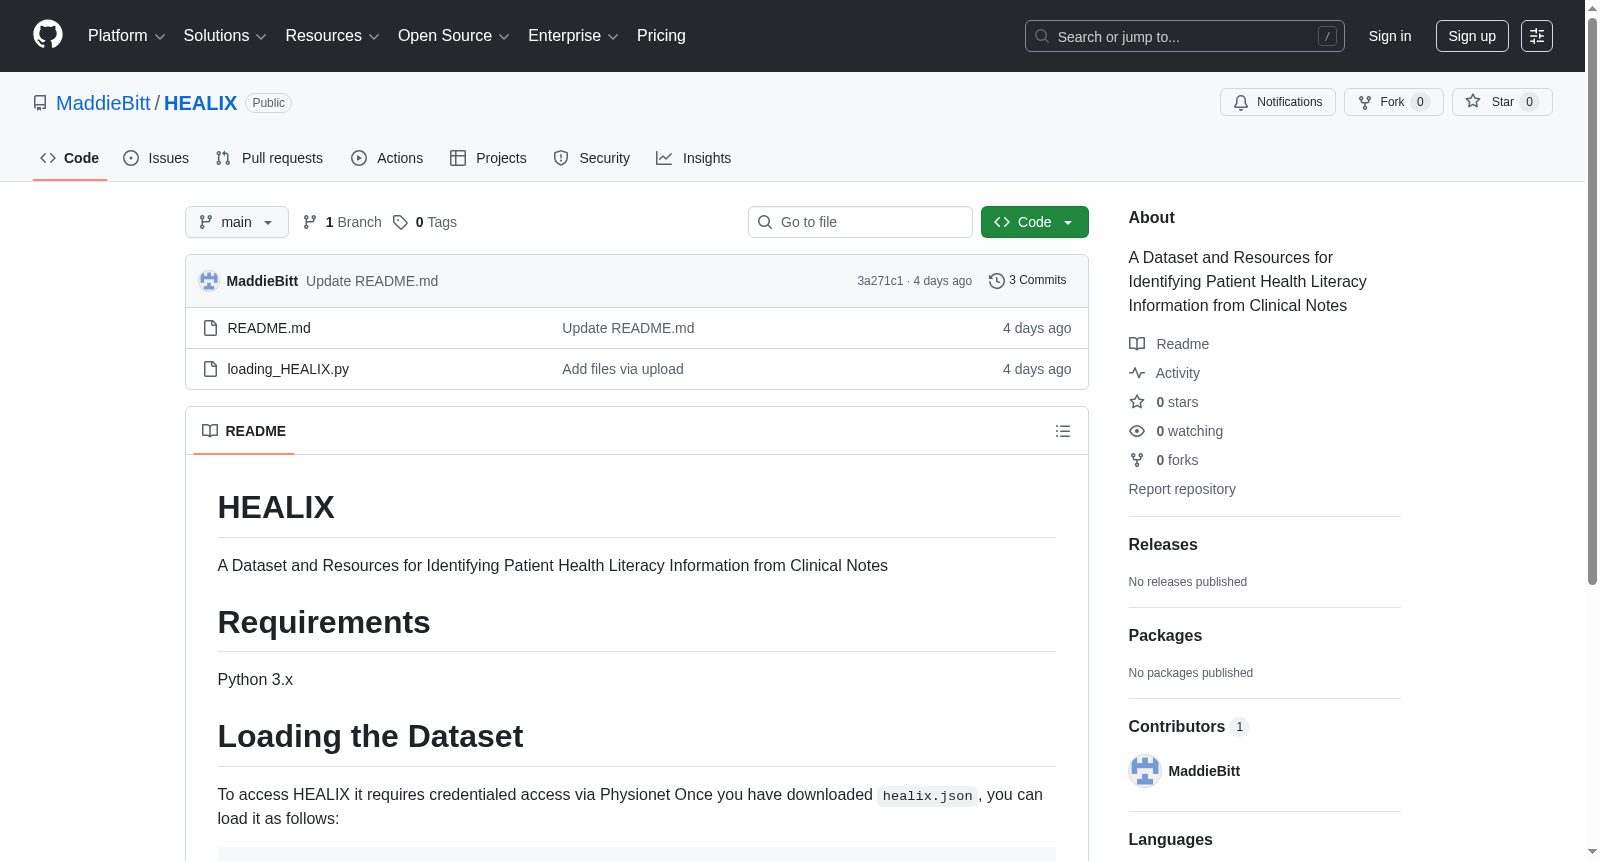
Task: Open the MaddieBitt owner link
Action: tap(103, 103)
